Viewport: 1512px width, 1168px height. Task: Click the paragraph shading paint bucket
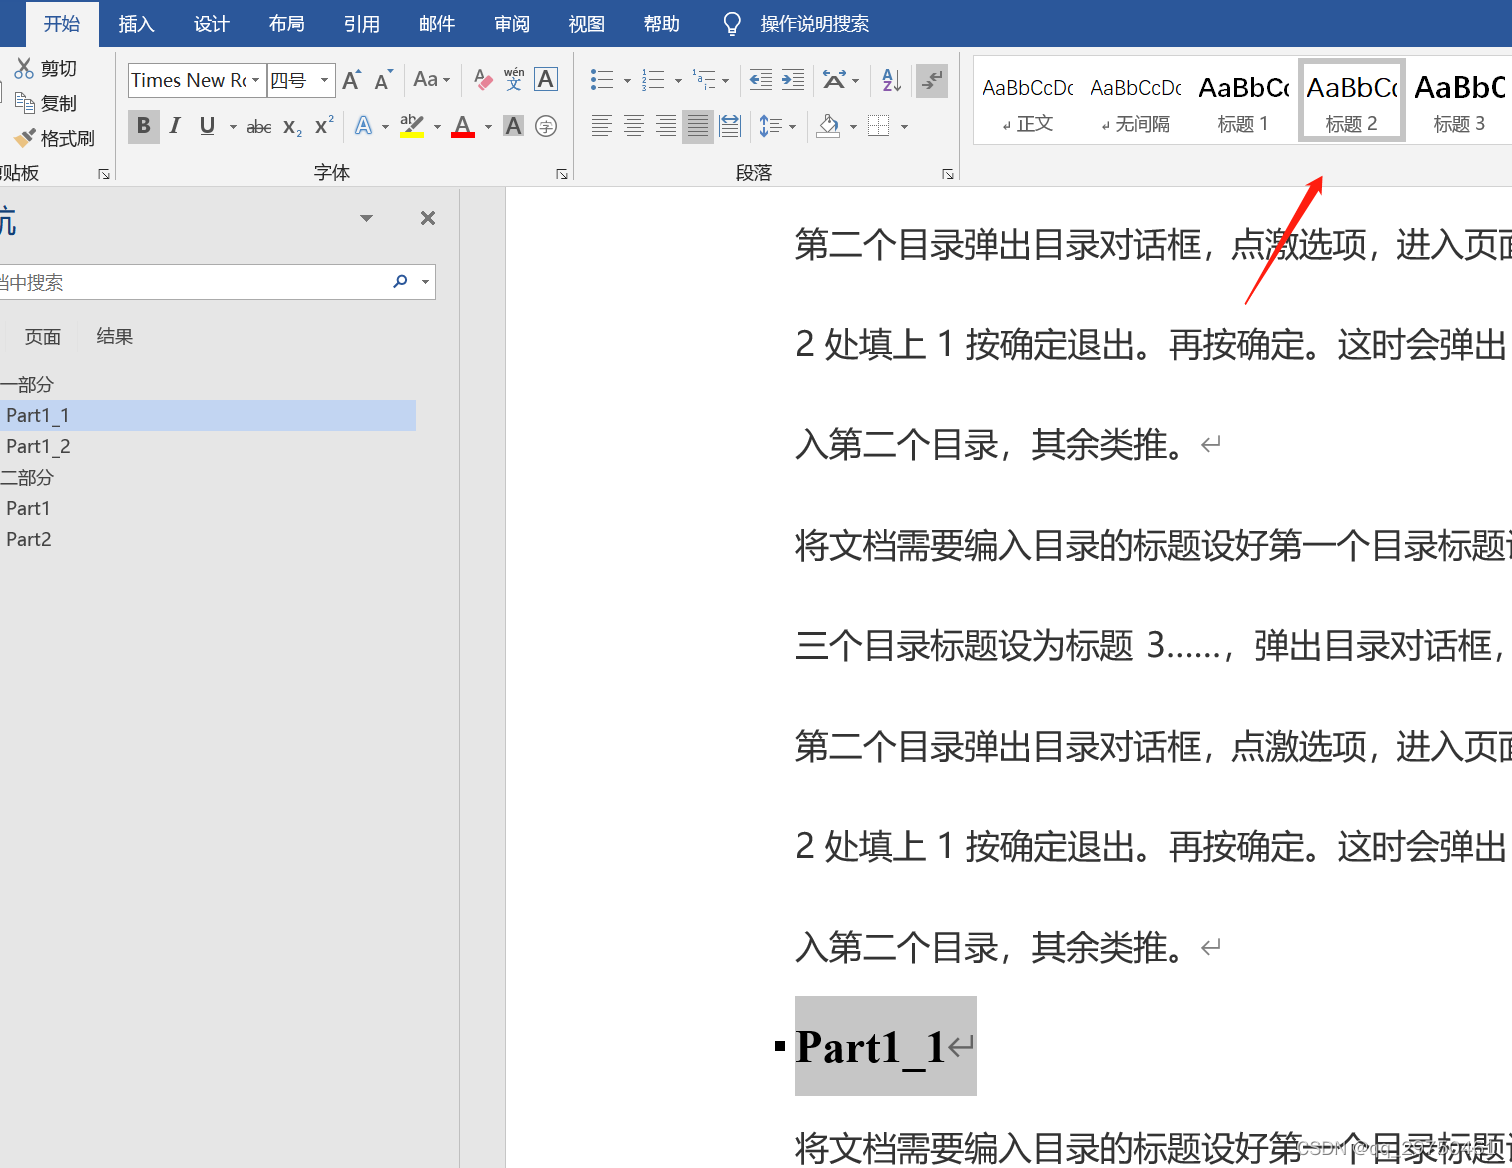click(x=829, y=126)
